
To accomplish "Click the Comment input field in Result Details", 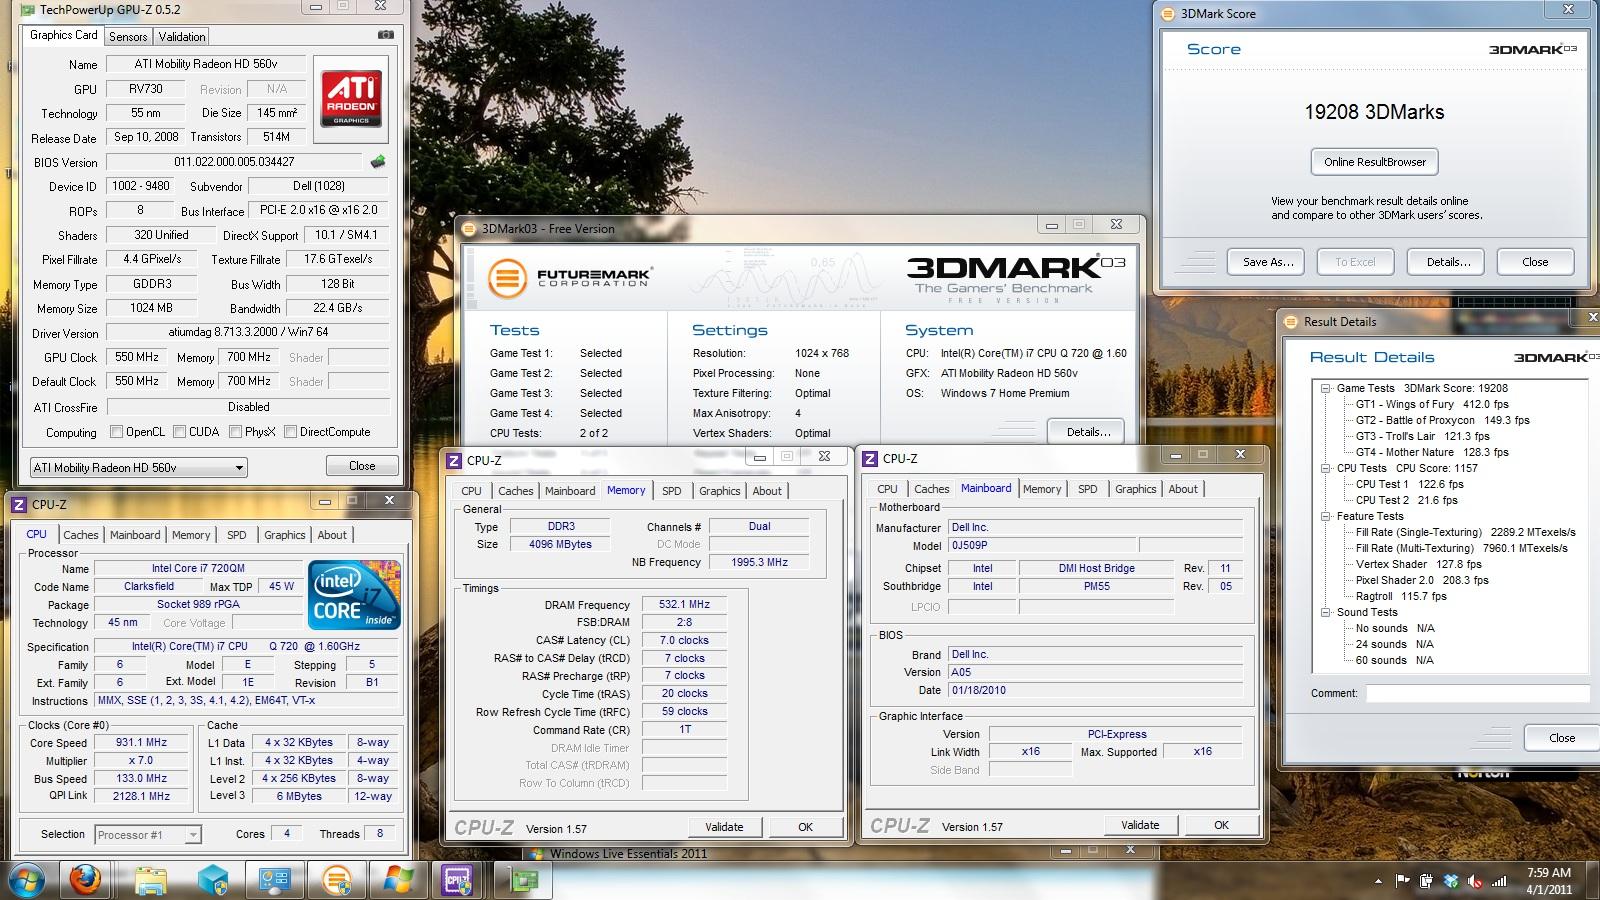I will coord(1478,693).
